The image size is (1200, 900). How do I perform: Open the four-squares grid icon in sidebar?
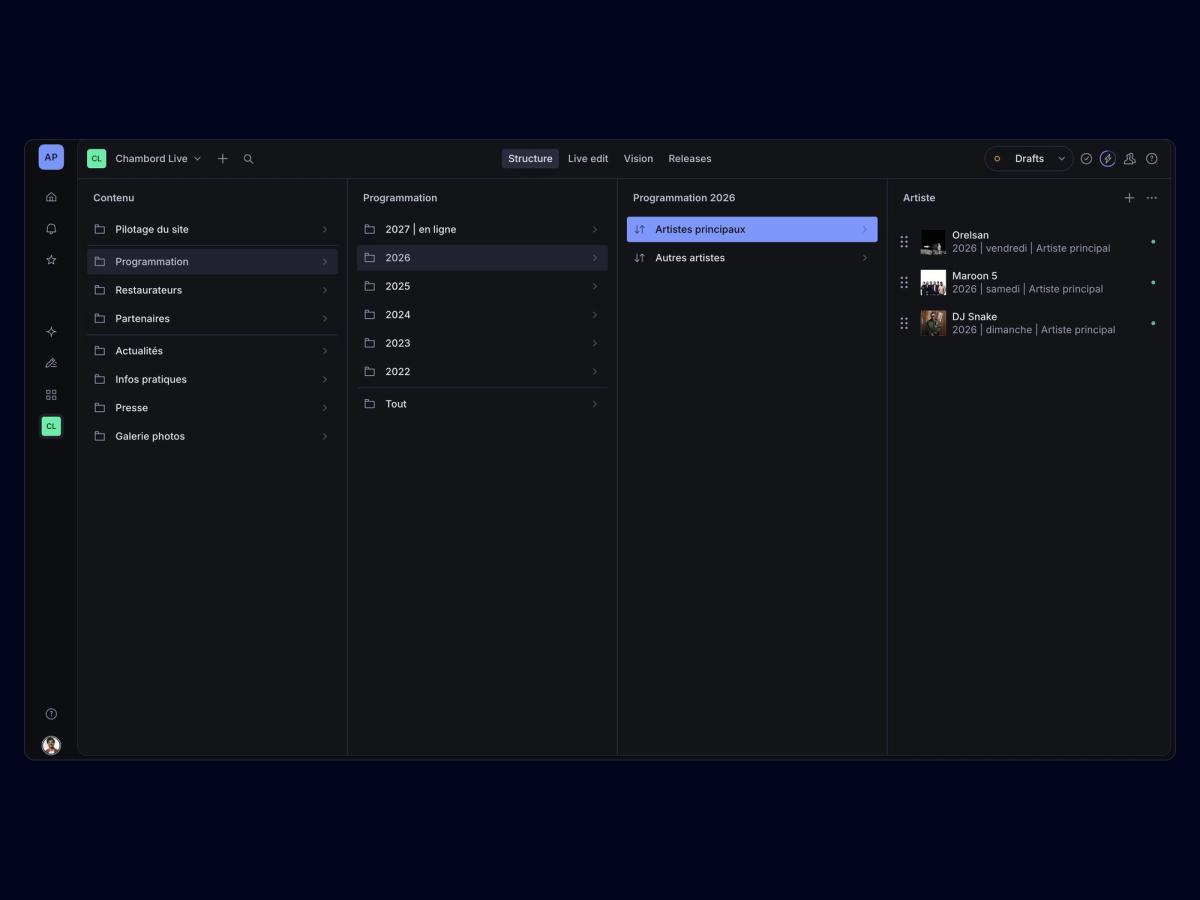coord(51,395)
